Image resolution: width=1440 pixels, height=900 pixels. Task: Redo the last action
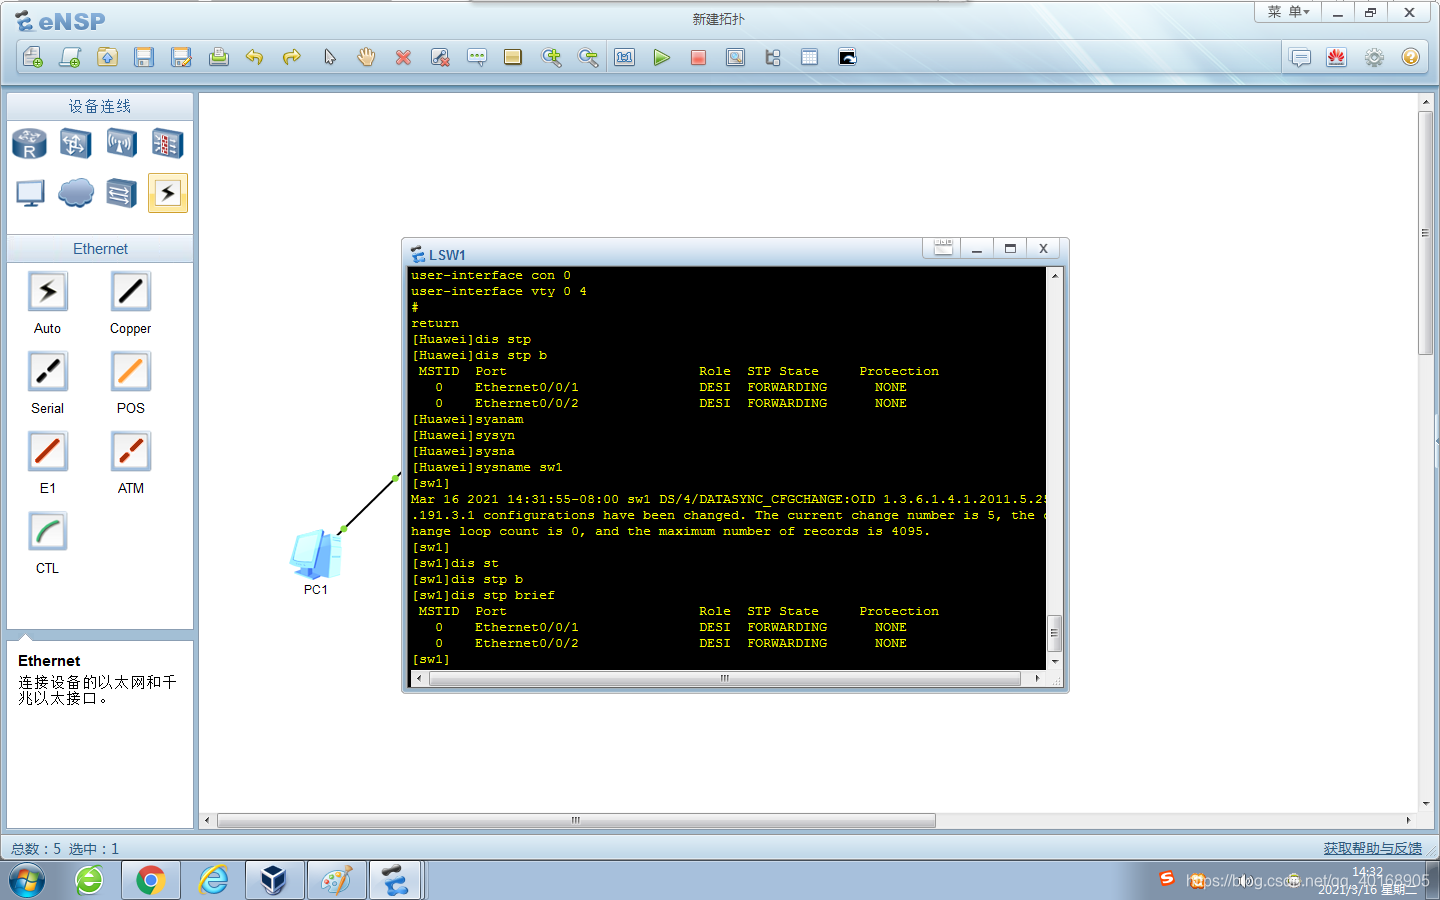click(x=292, y=57)
